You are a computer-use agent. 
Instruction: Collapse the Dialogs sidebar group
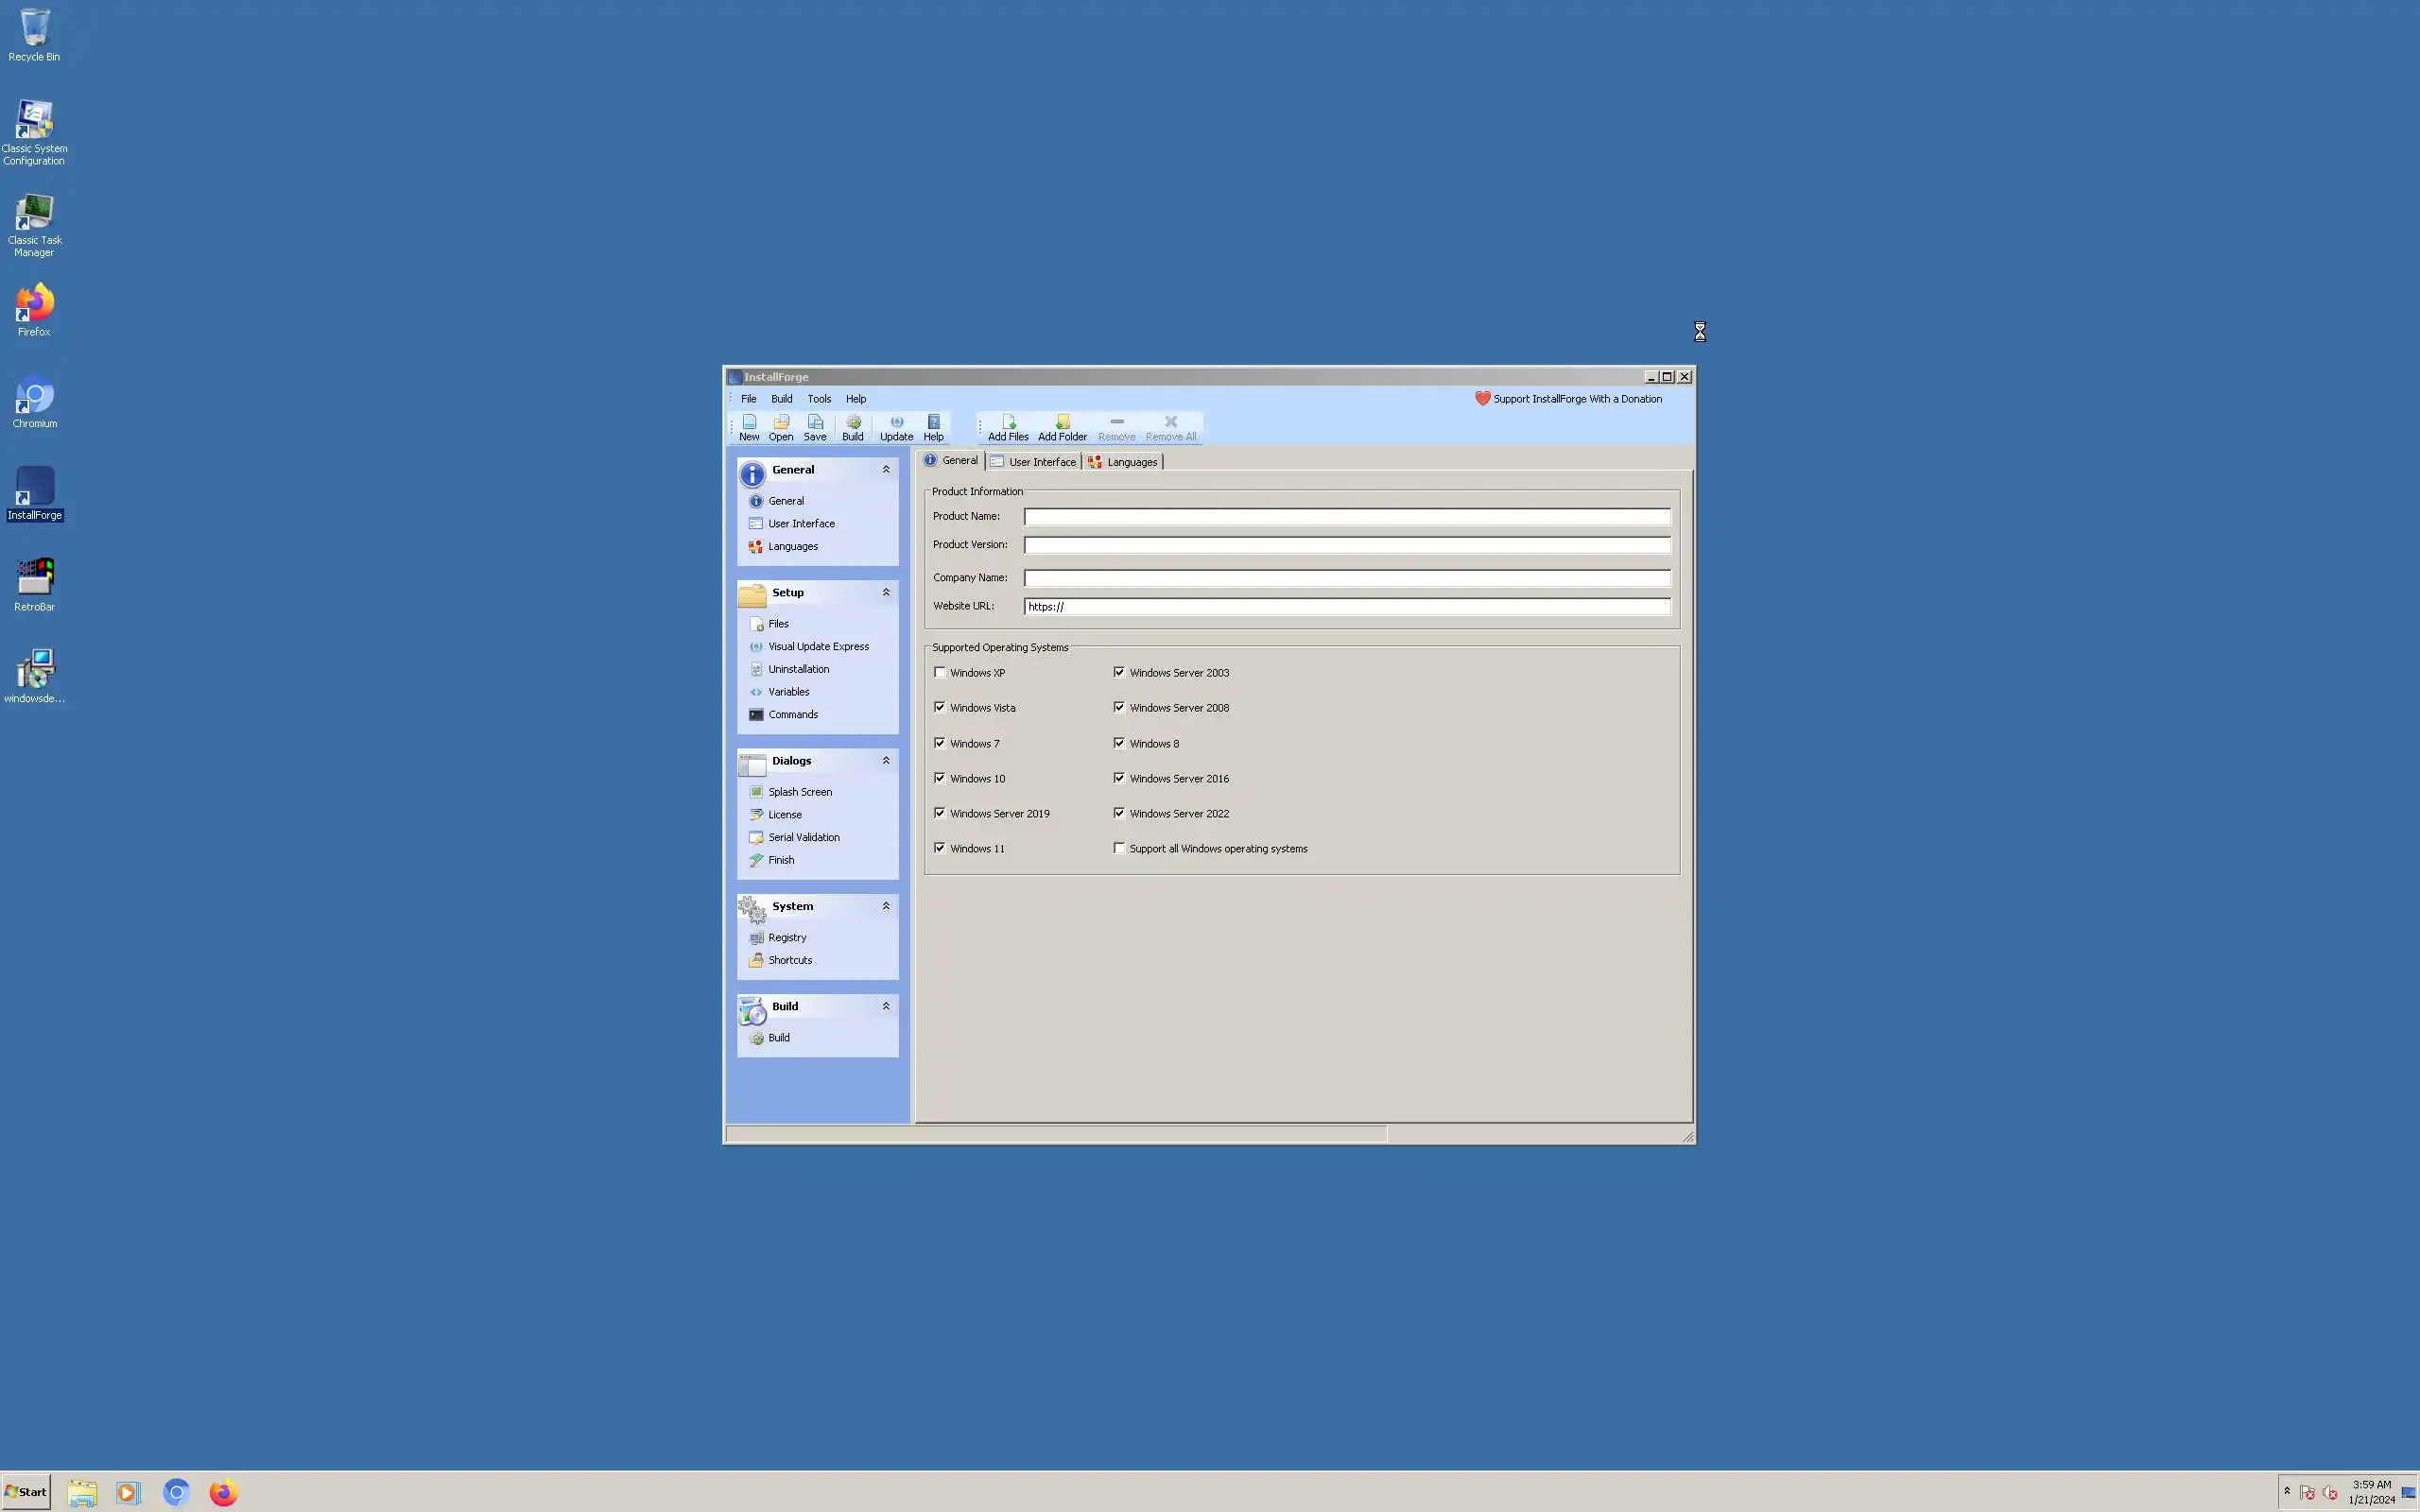click(x=885, y=760)
